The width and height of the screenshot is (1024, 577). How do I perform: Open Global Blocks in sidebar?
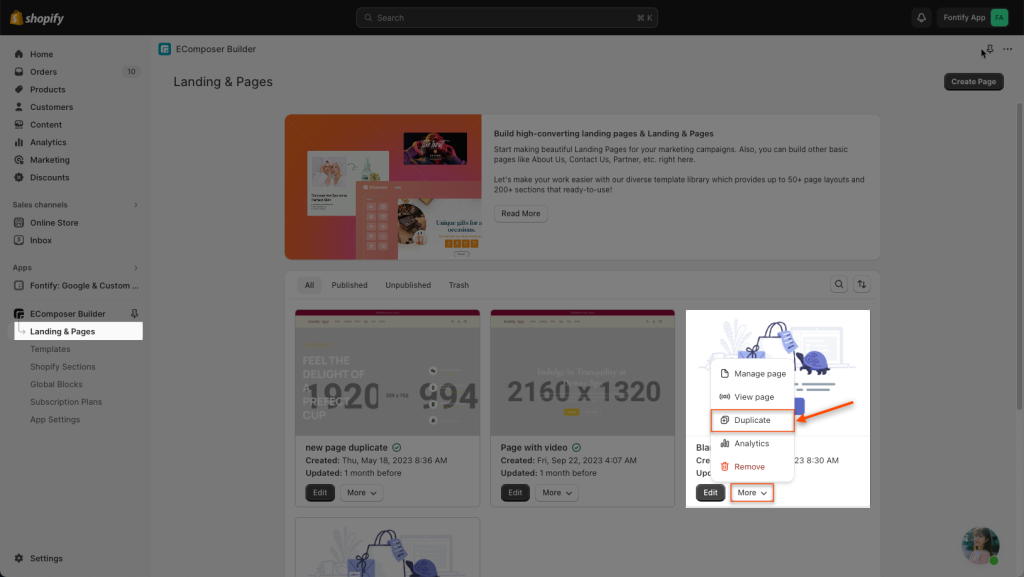[56, 384]
